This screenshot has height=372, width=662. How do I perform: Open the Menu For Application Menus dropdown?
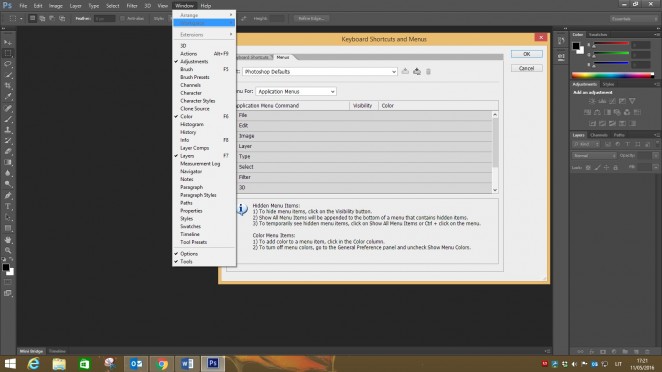pos(296,92)
